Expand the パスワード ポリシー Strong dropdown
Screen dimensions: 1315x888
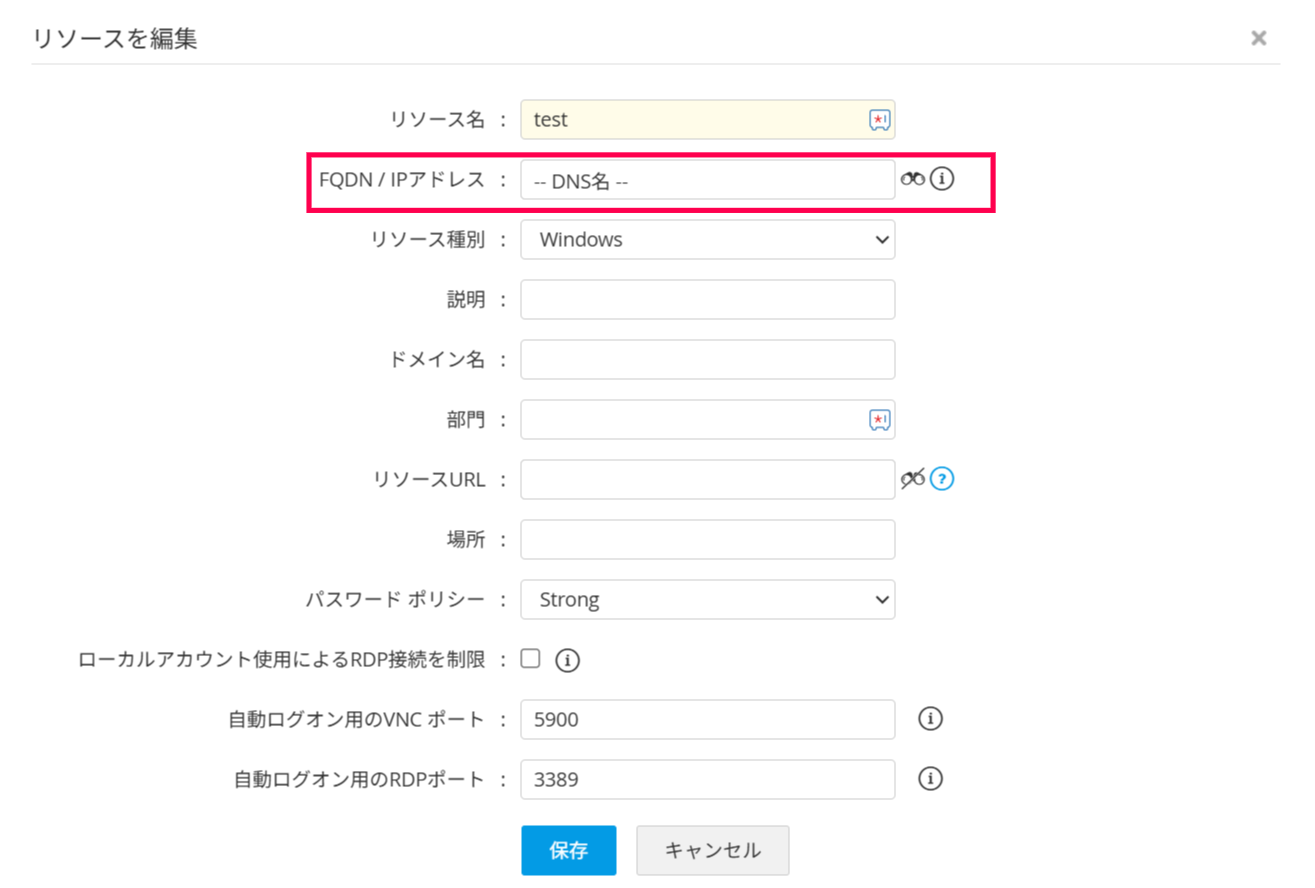tap(707, 600)
